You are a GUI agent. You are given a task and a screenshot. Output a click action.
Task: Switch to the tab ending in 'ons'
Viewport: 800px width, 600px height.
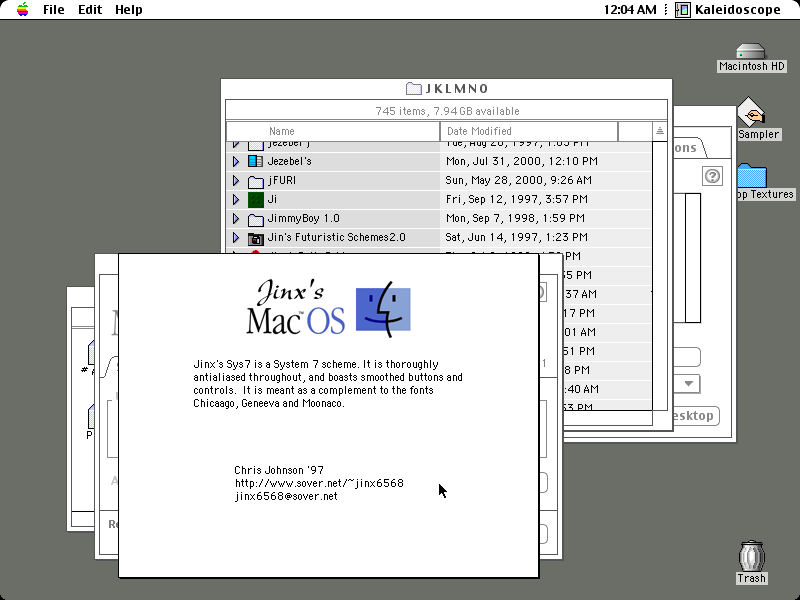[x=687, y=148]
